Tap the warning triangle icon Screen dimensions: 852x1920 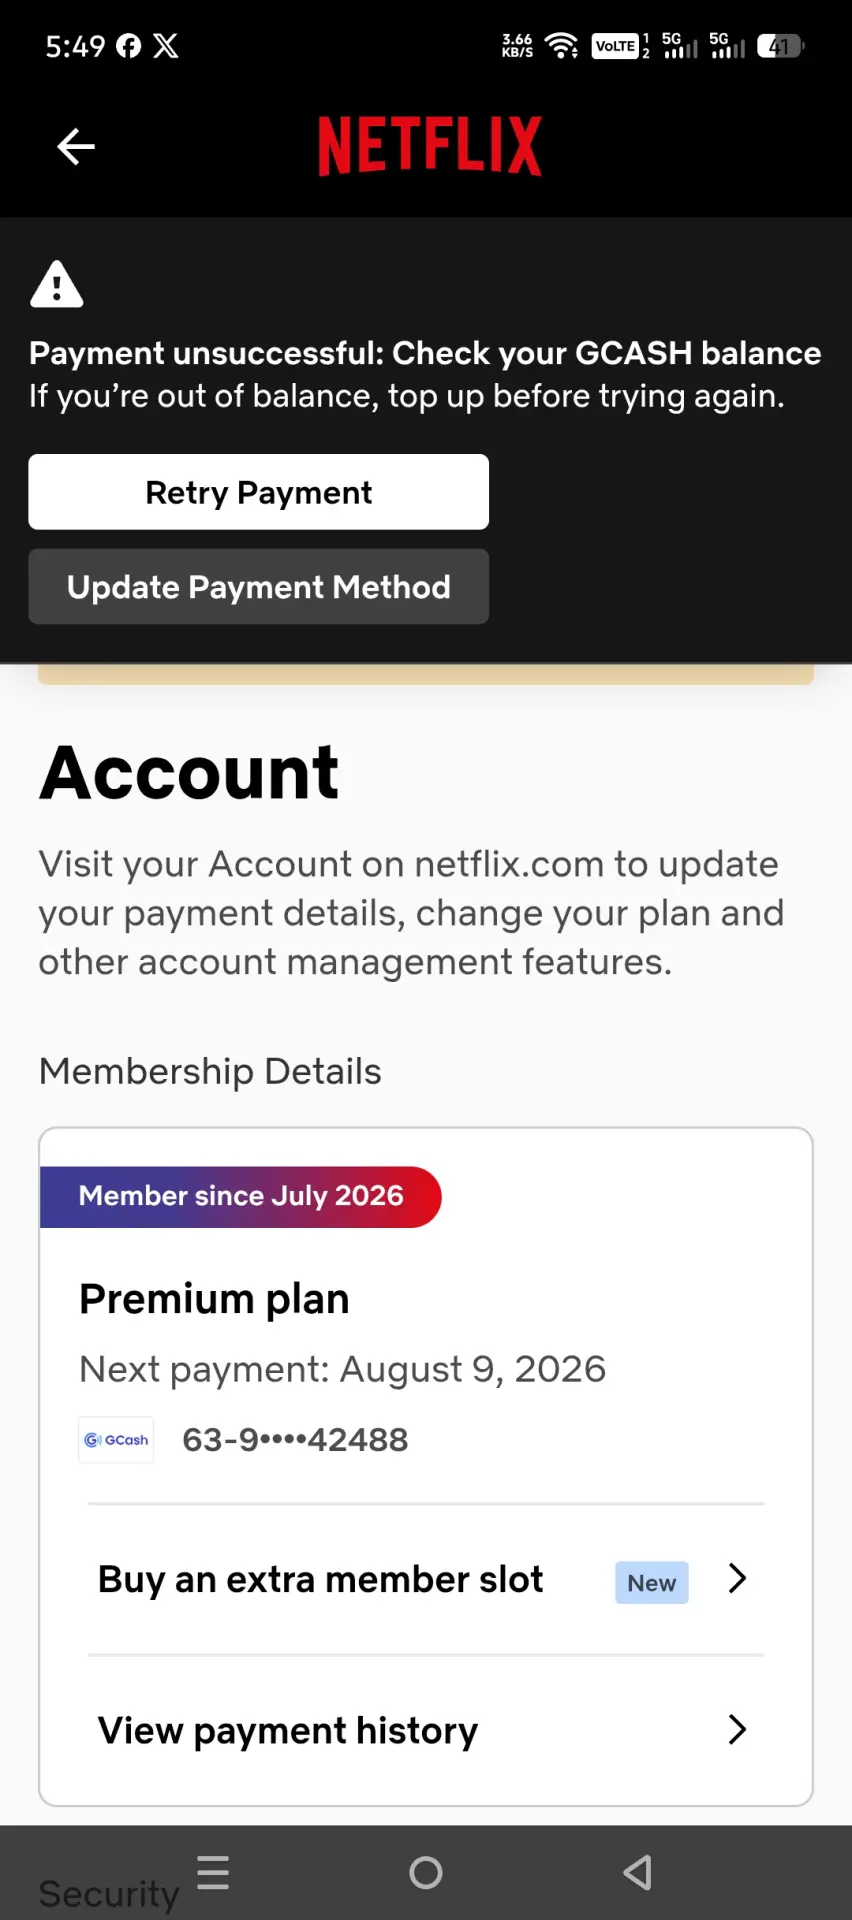(x=57, y=284)
